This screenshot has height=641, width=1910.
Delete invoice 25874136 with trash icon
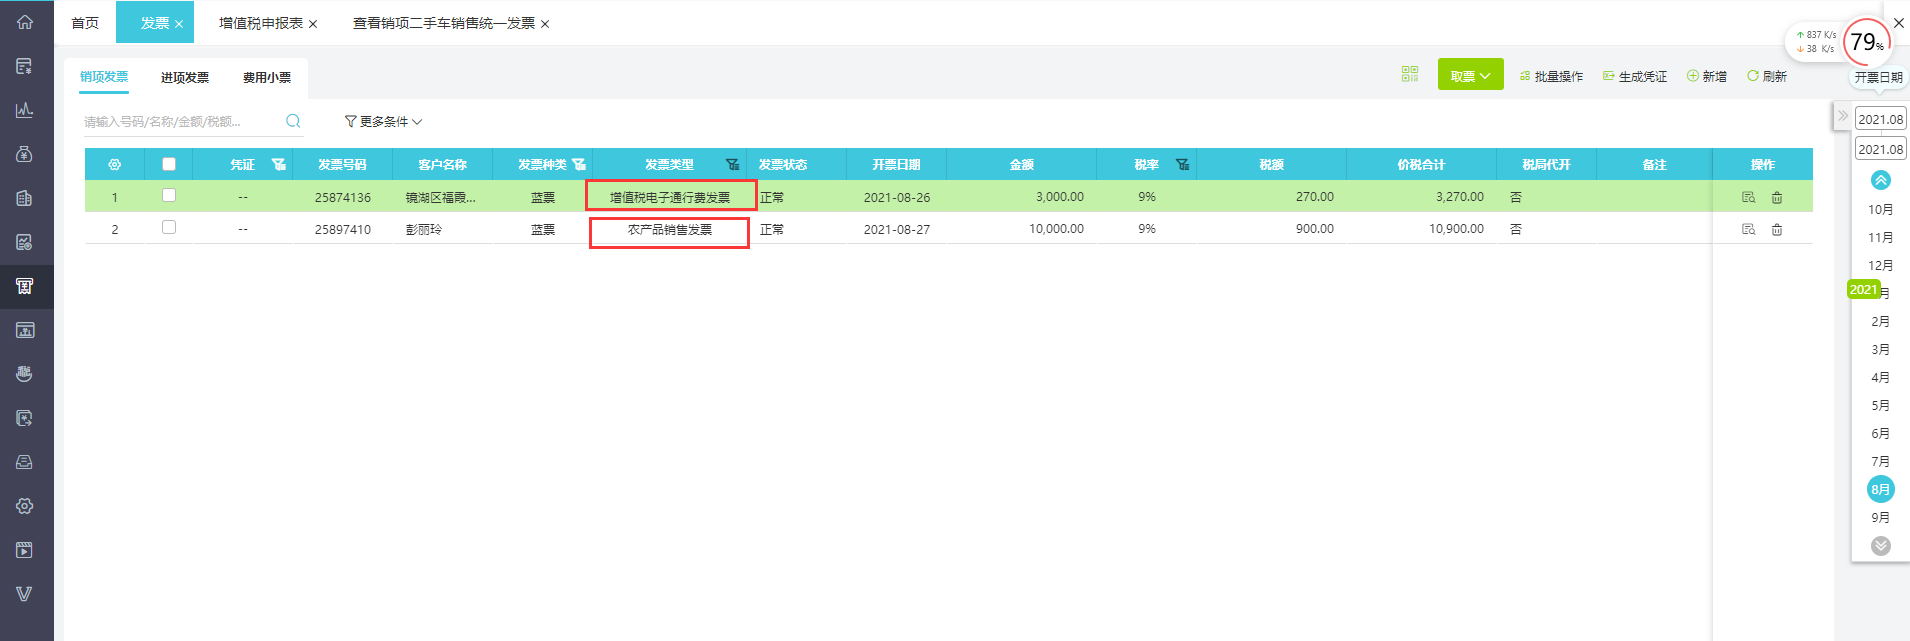click(1776, 198)
